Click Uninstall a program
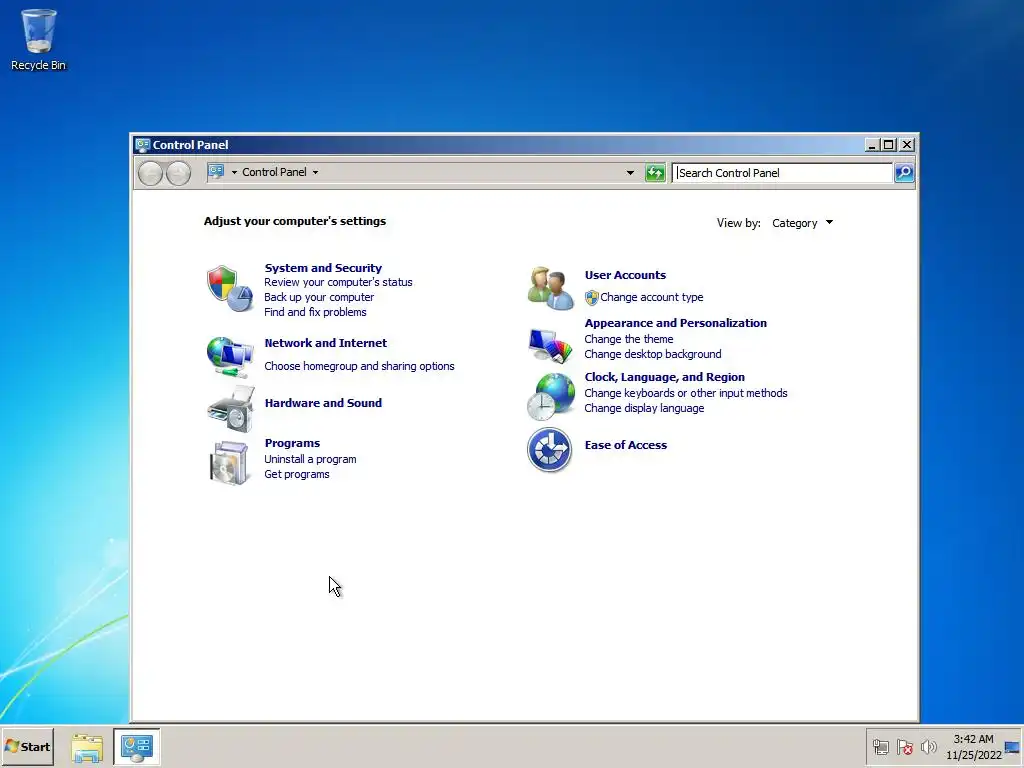This screenshot has height=768, width=1024. click(310, 459)
